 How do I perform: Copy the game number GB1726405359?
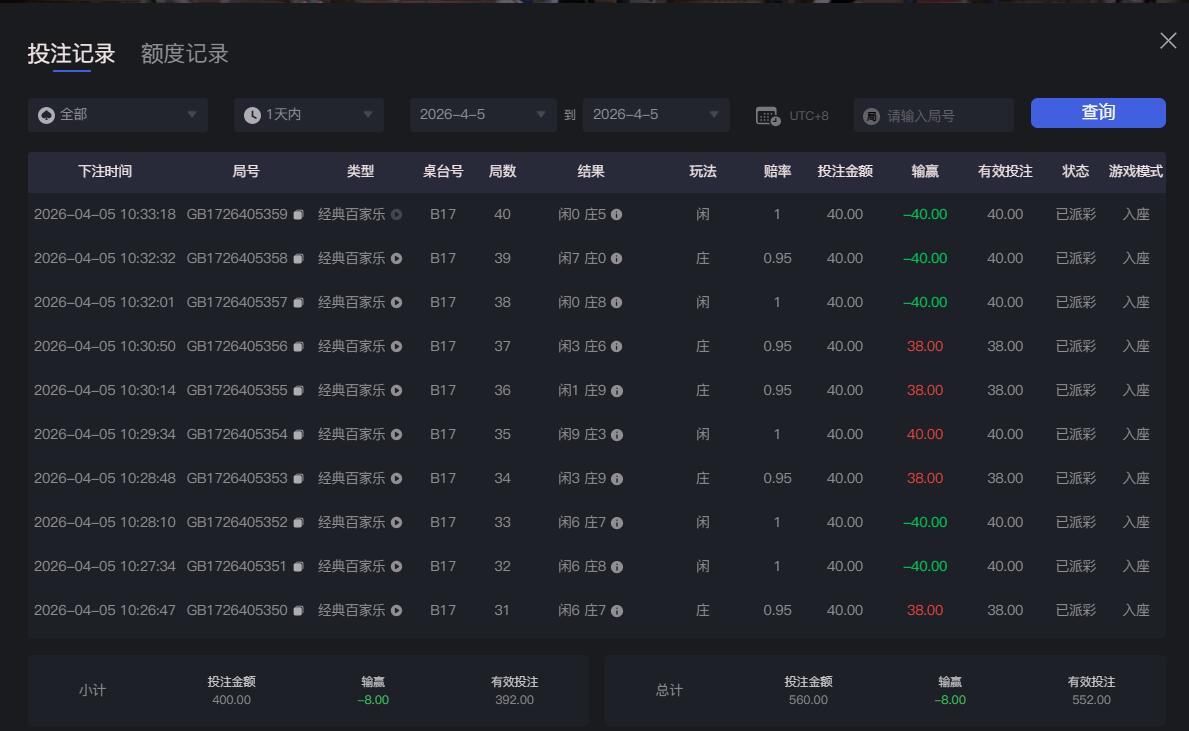click(297, 214)
